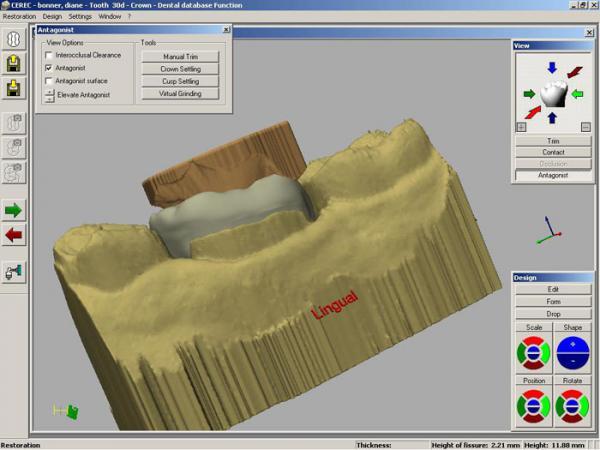Click the green next-step arrow icon
This screenshot has width=600, height=450.
[15, 210]
